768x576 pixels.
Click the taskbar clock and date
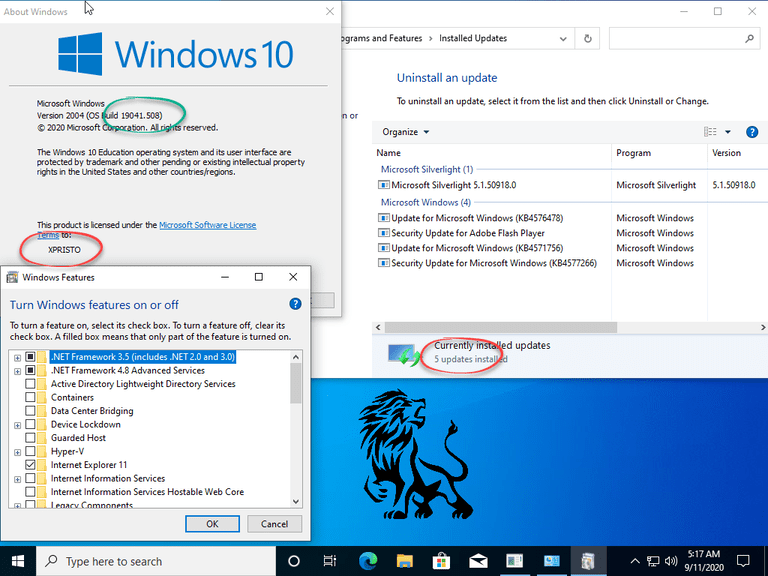704,561
